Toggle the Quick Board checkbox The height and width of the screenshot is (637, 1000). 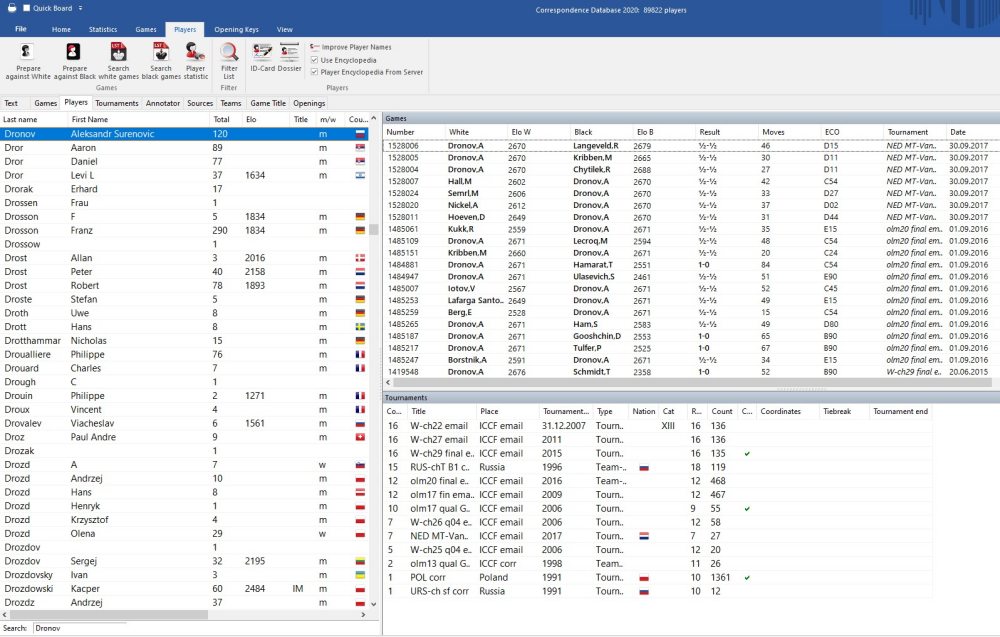coord(26,7)
